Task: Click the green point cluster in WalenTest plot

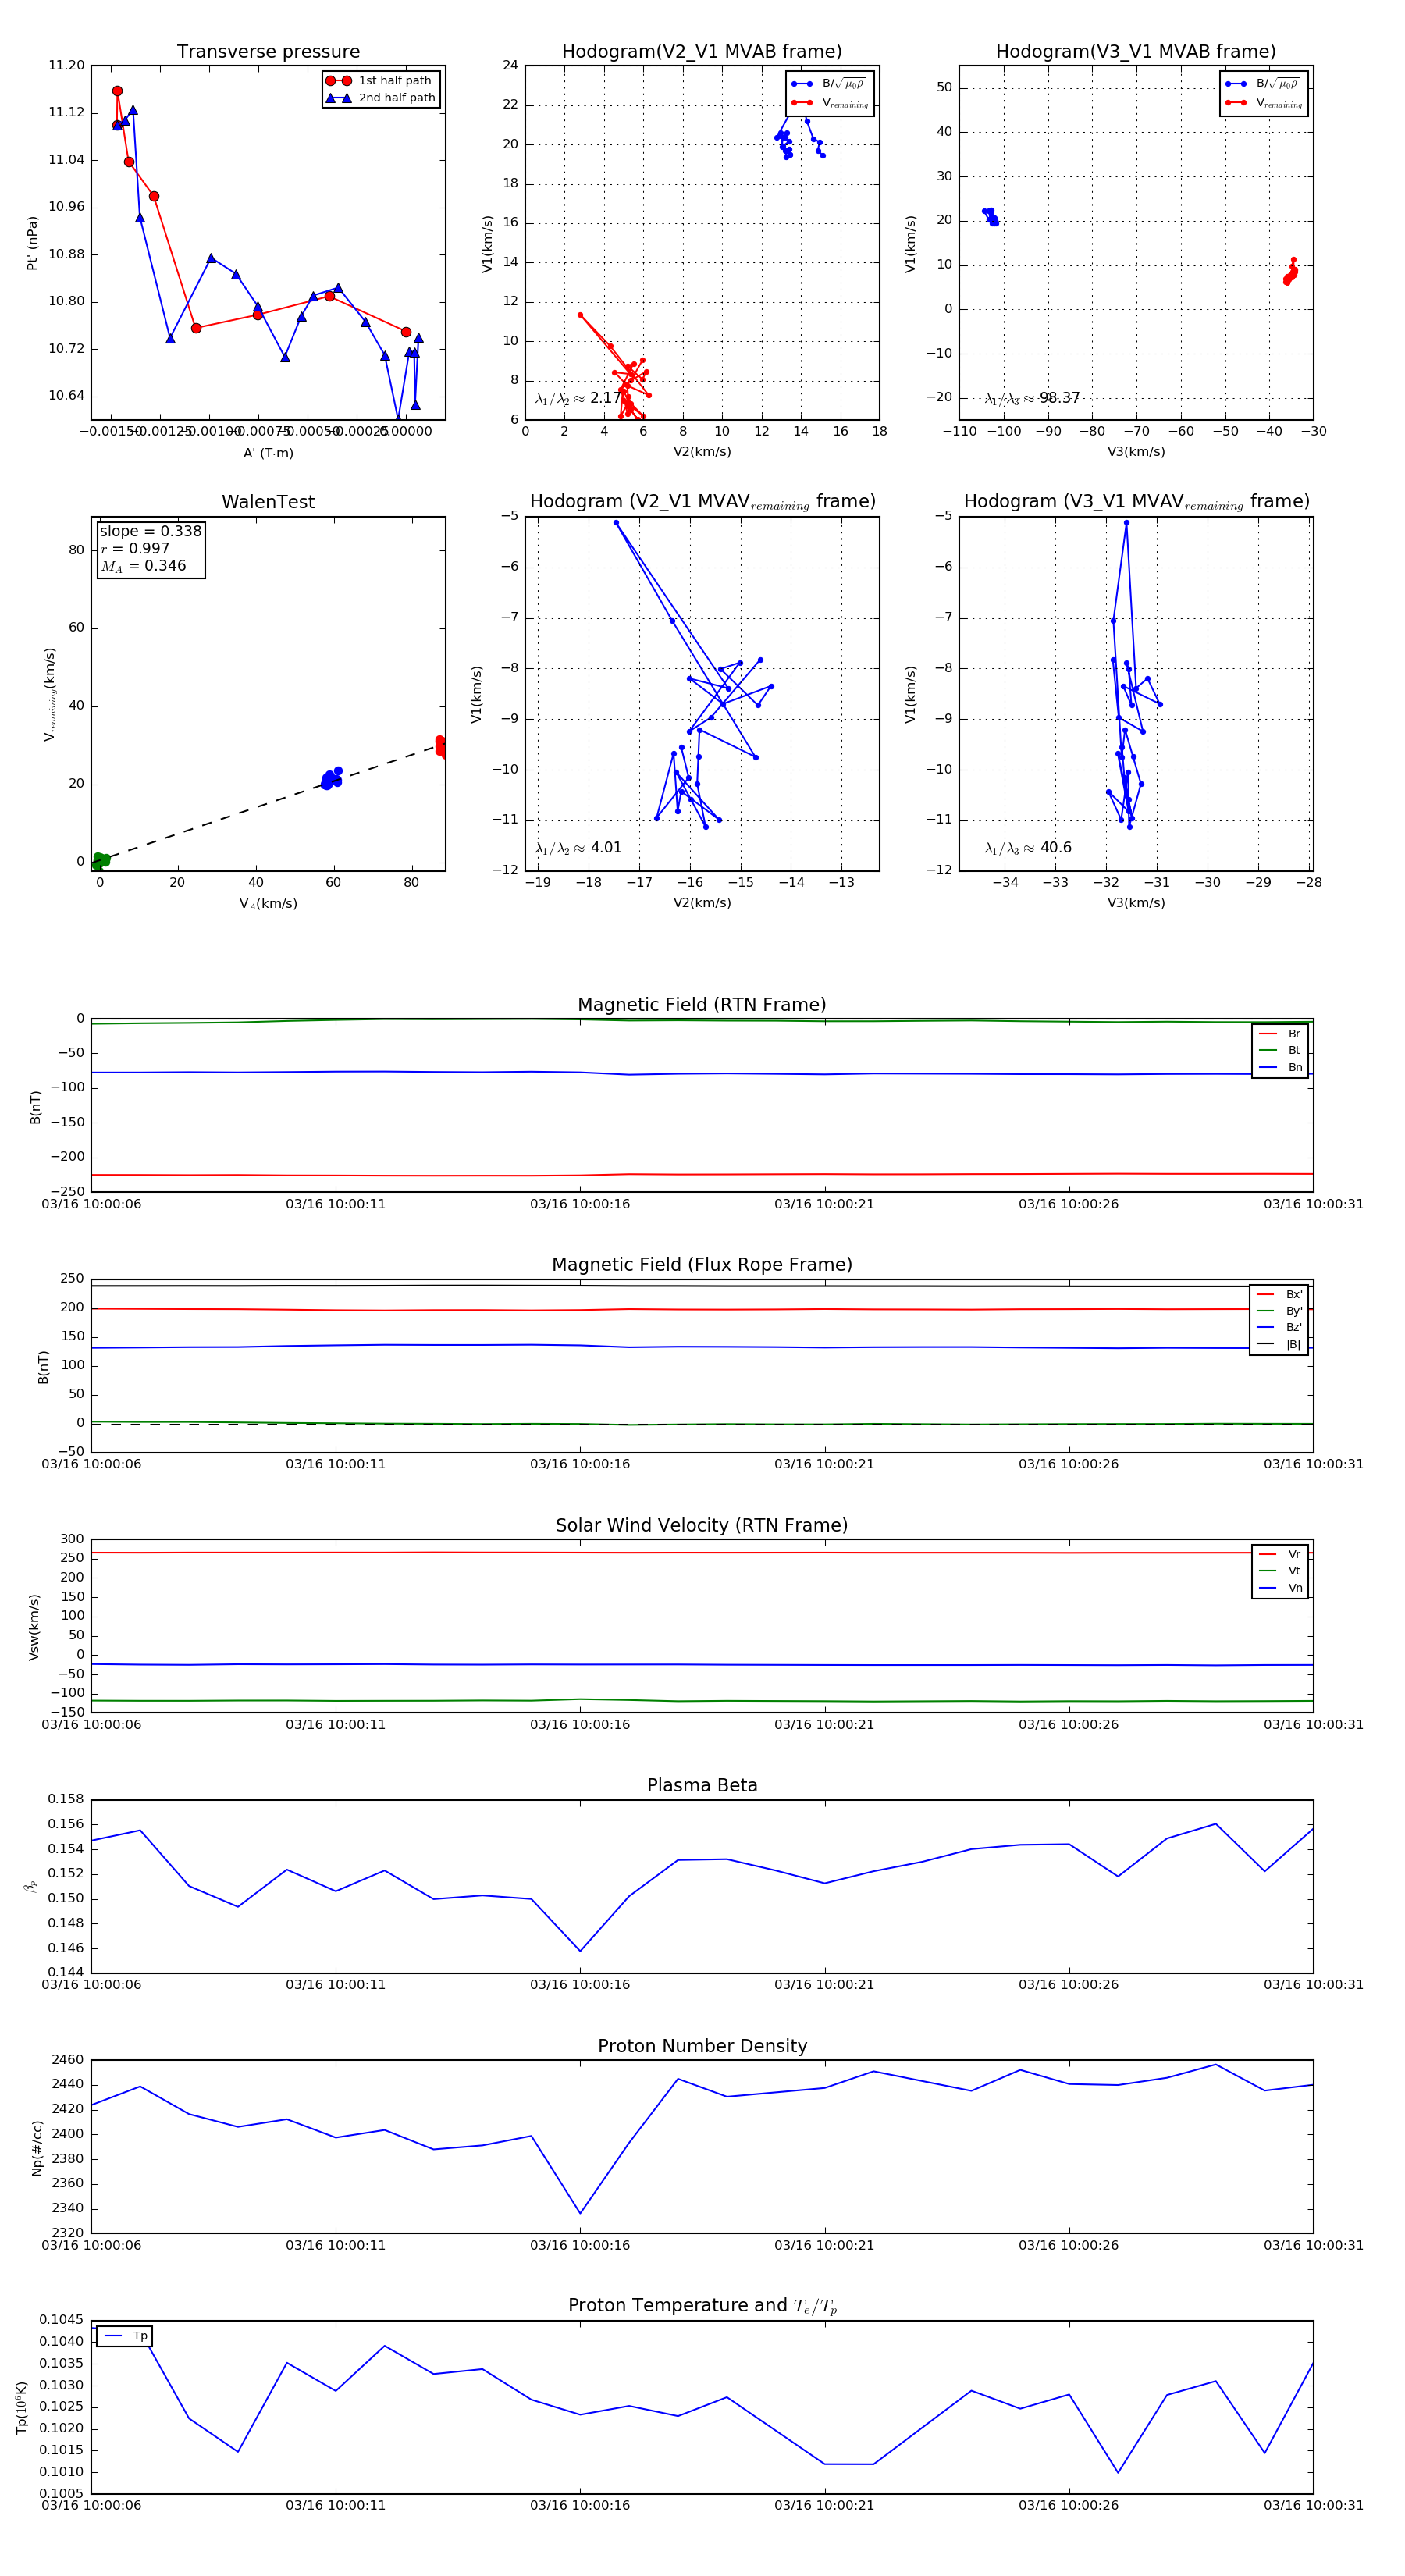Action: coord(100,861)
